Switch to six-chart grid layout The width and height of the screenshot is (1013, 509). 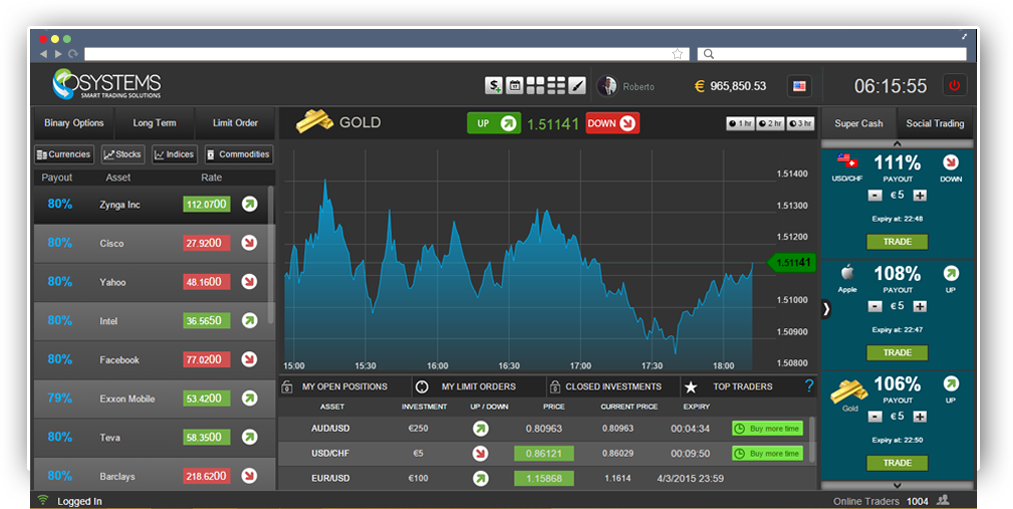point(556,85)
